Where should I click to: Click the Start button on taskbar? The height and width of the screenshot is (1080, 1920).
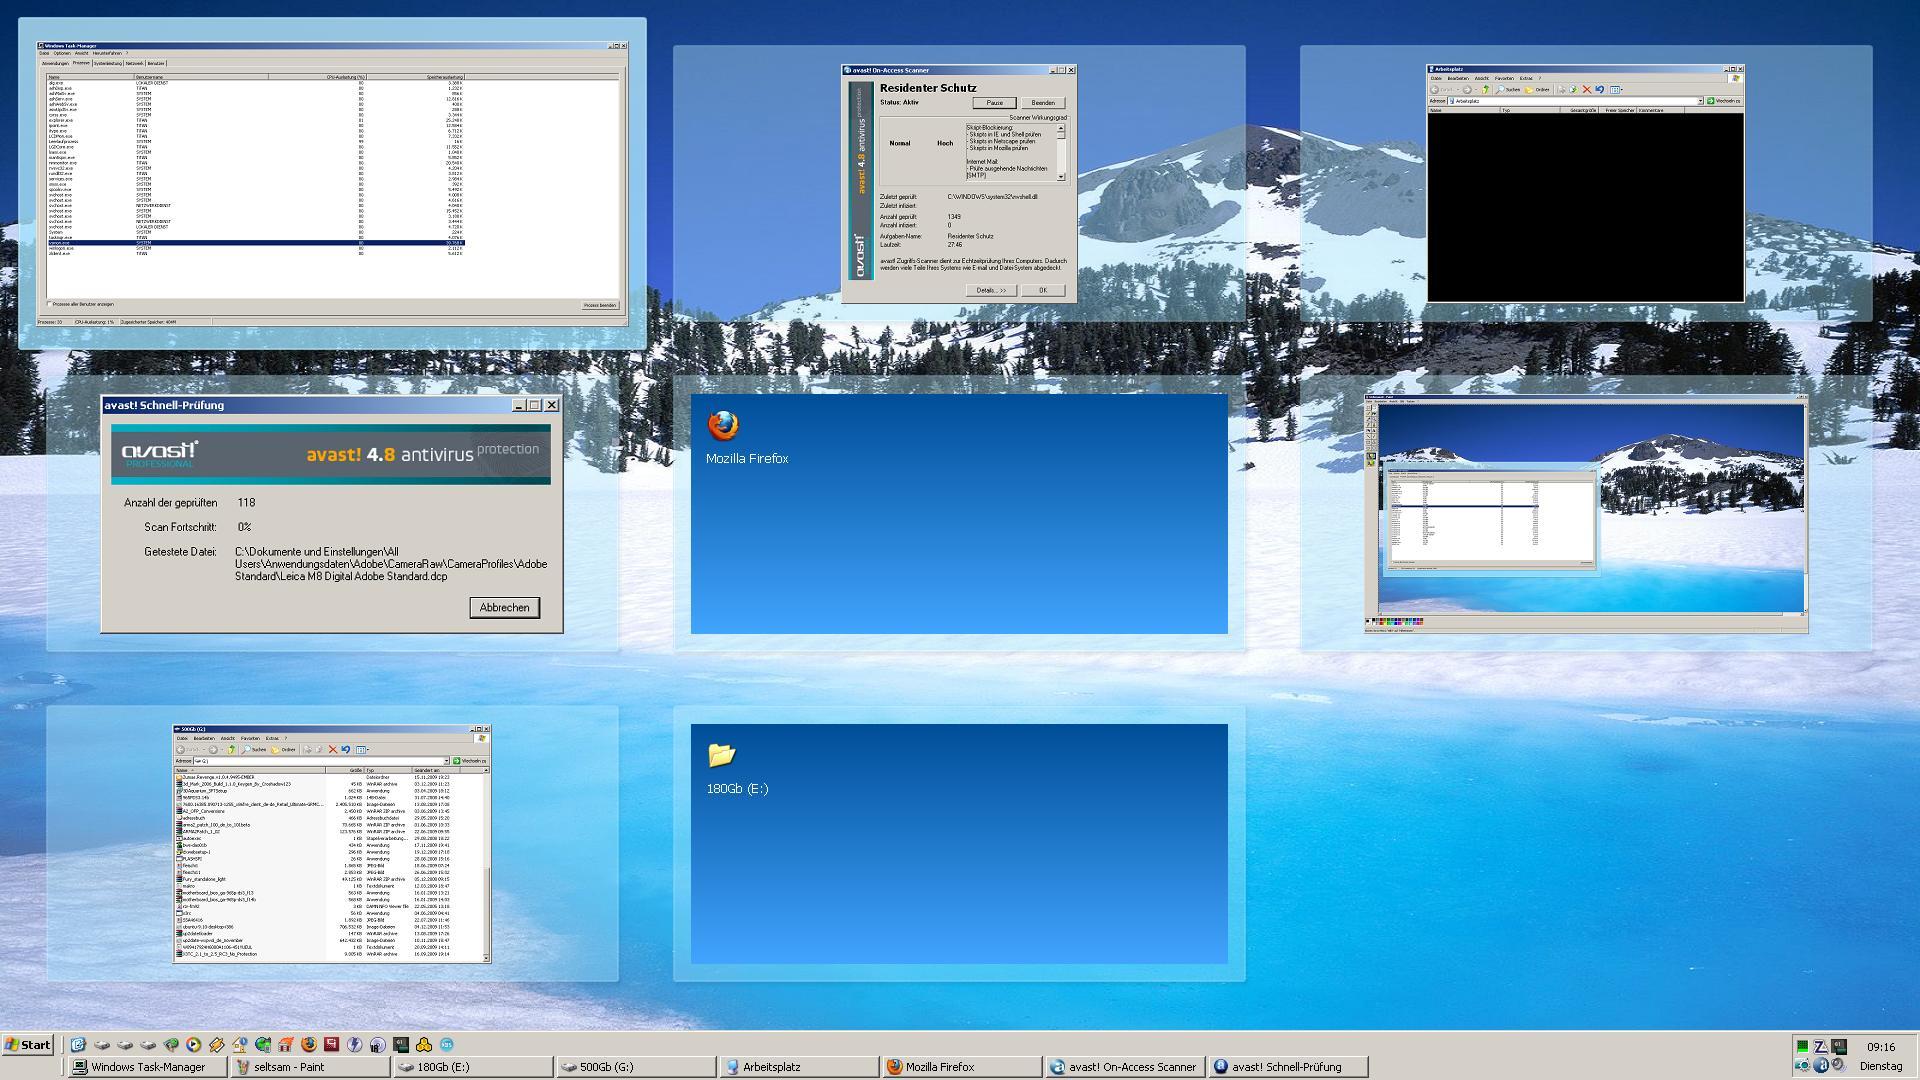[x=28, y=1045]
